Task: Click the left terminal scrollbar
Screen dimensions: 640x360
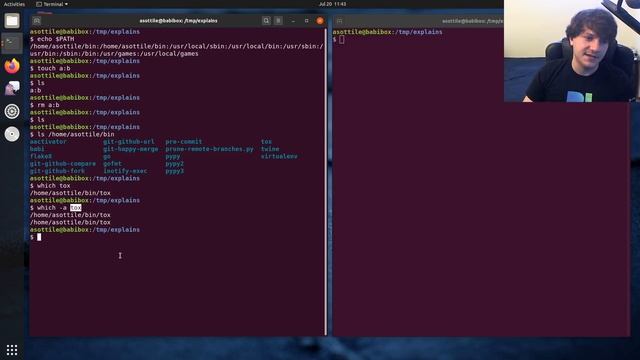Action: coord(326,182)
